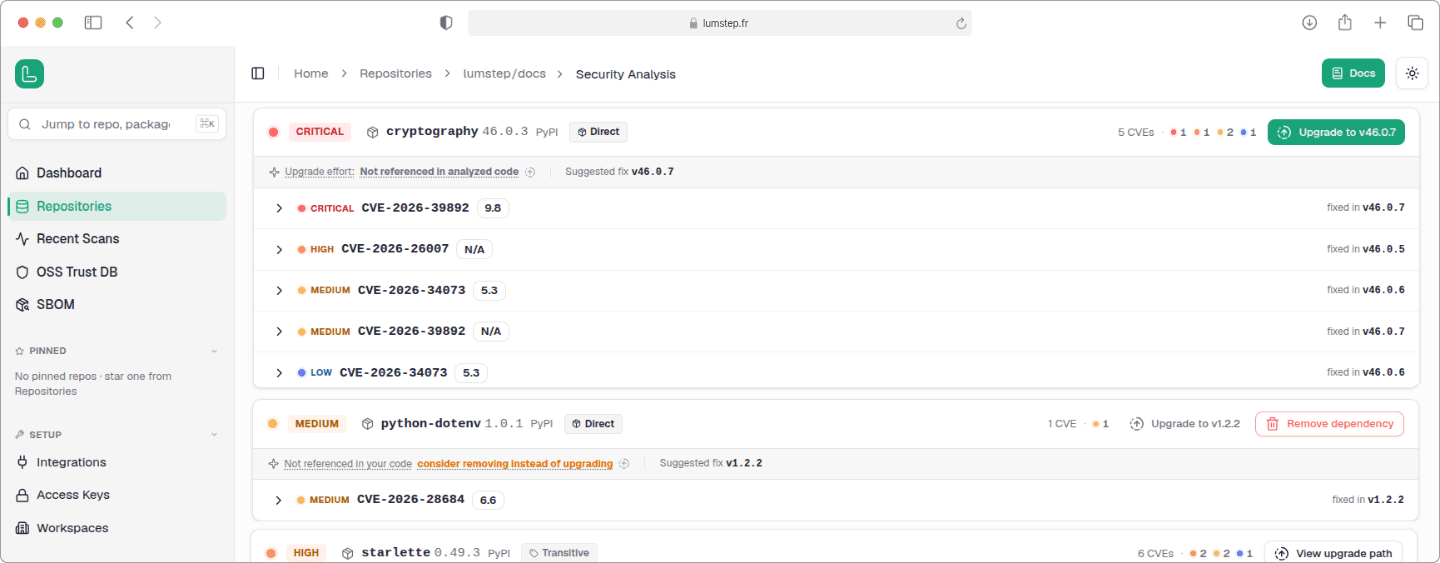Click the Safari share icon
Viewport: 1440px width, 563px height.
(1345, 22)
